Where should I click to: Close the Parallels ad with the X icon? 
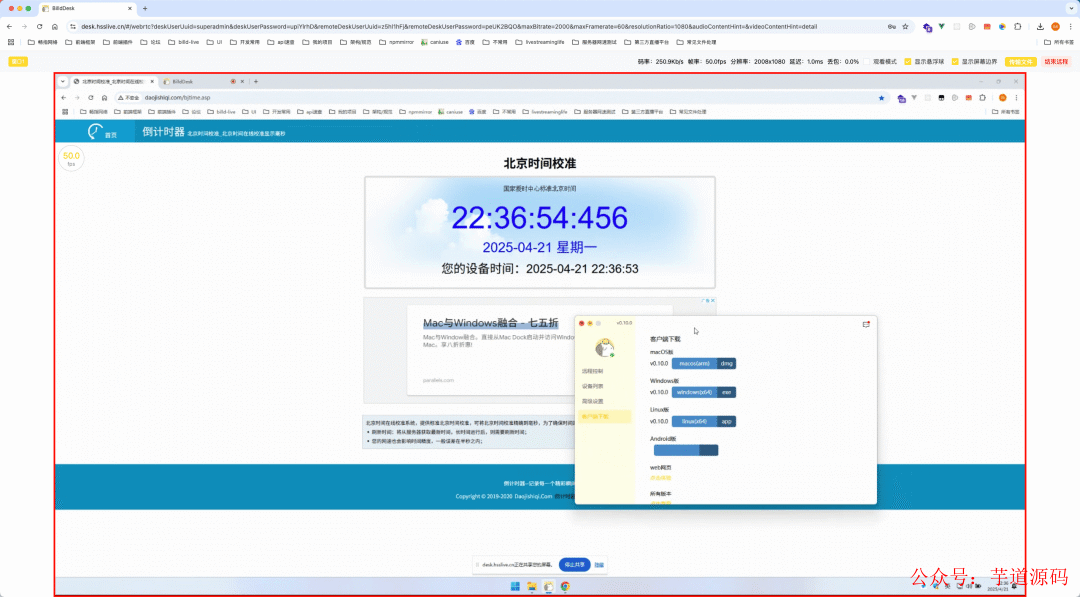(713, 300)
